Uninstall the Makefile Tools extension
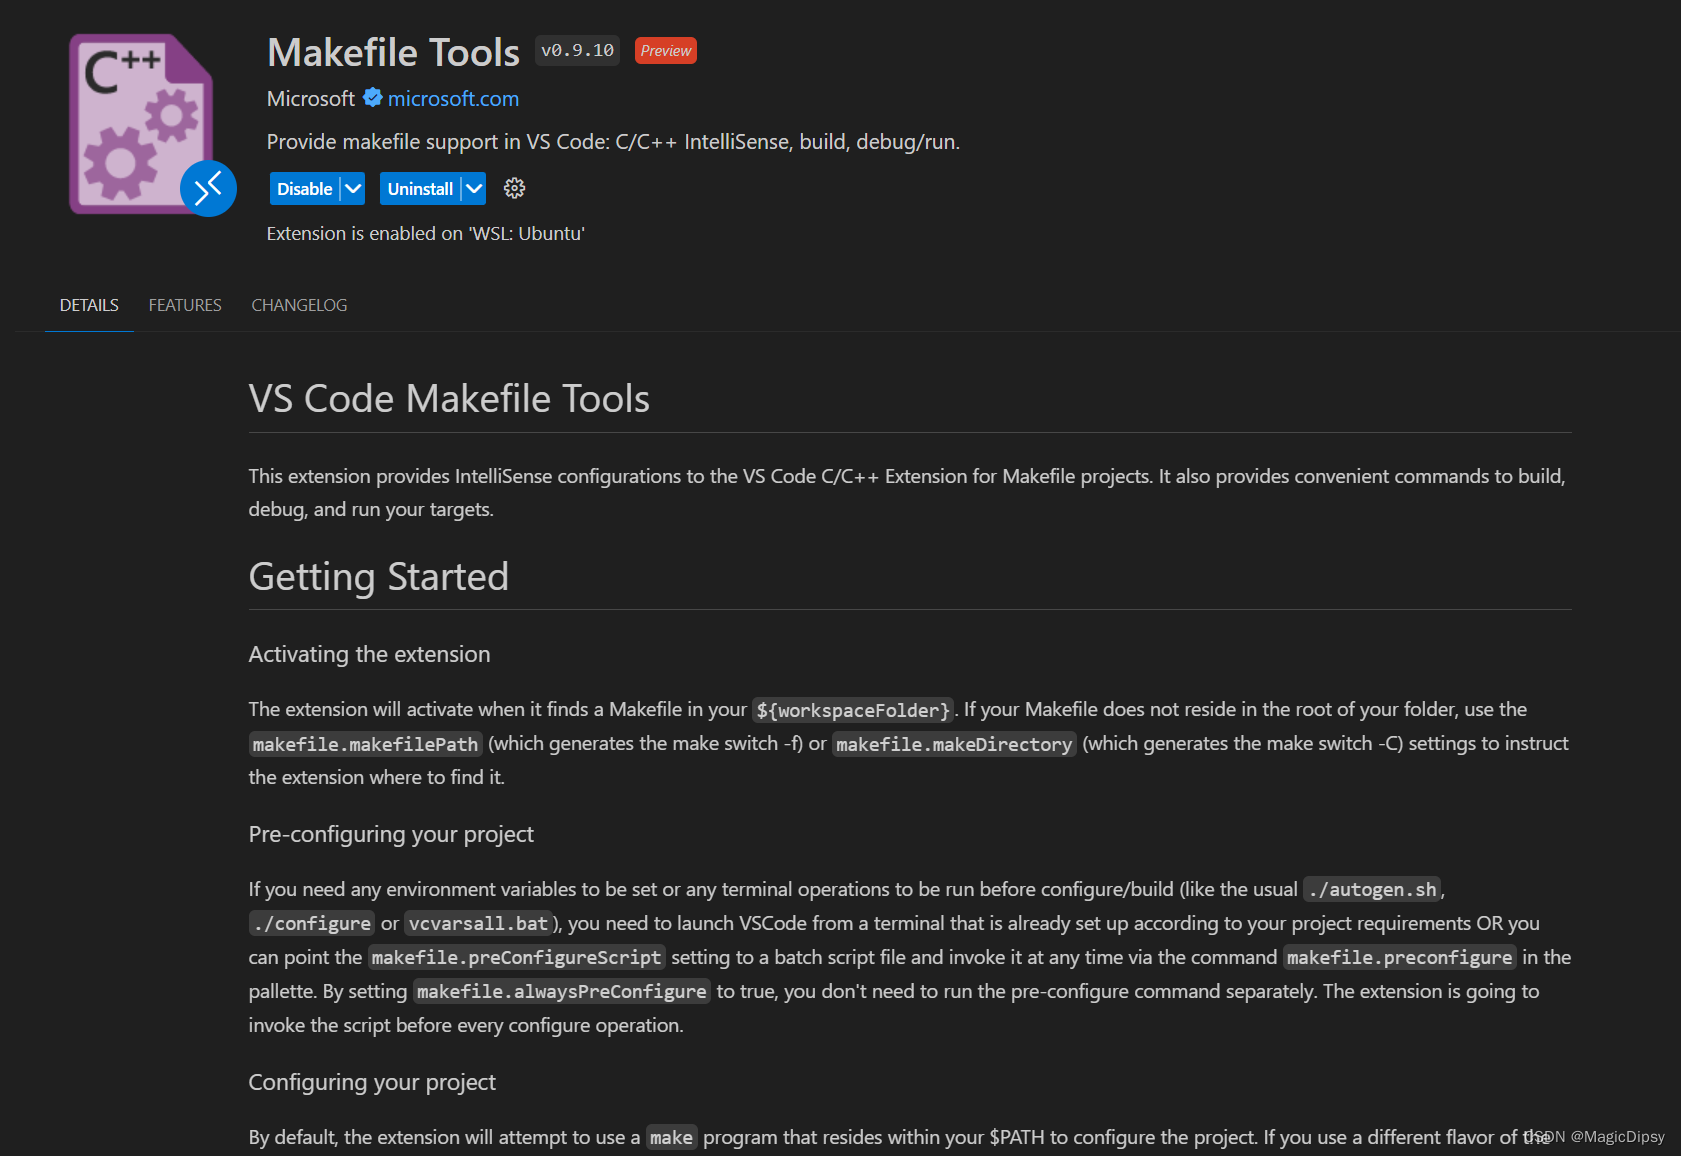 click(x=420, y=189)
